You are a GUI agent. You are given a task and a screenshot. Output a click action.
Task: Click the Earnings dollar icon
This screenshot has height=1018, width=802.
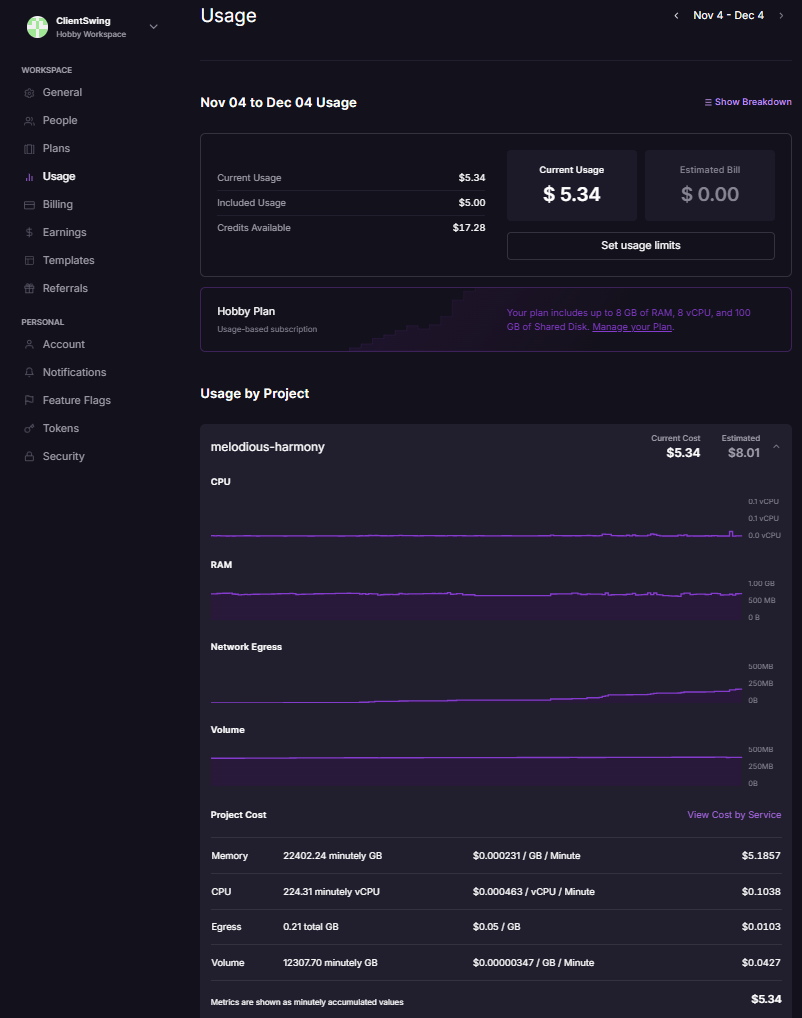tap(30, 233)
